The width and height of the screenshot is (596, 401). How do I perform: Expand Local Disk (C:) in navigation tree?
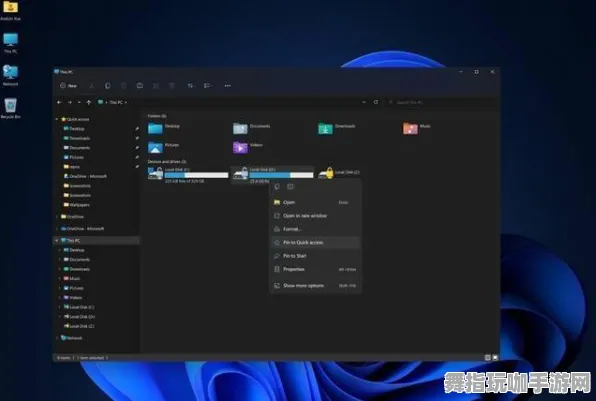(60, 307)
